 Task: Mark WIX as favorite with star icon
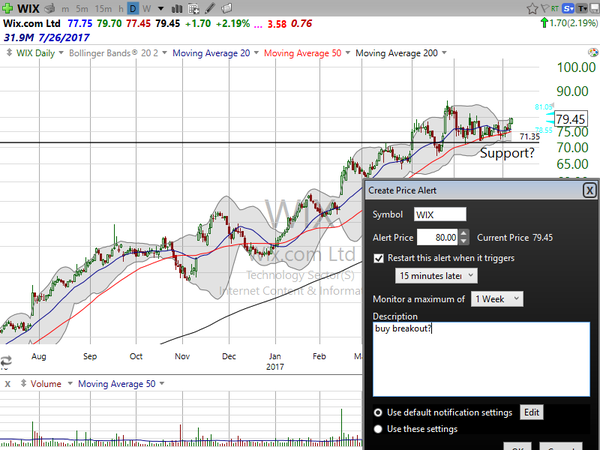tap(532, 8)
